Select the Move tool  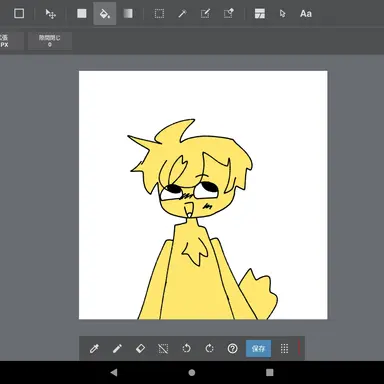click(x=51, y=14)
